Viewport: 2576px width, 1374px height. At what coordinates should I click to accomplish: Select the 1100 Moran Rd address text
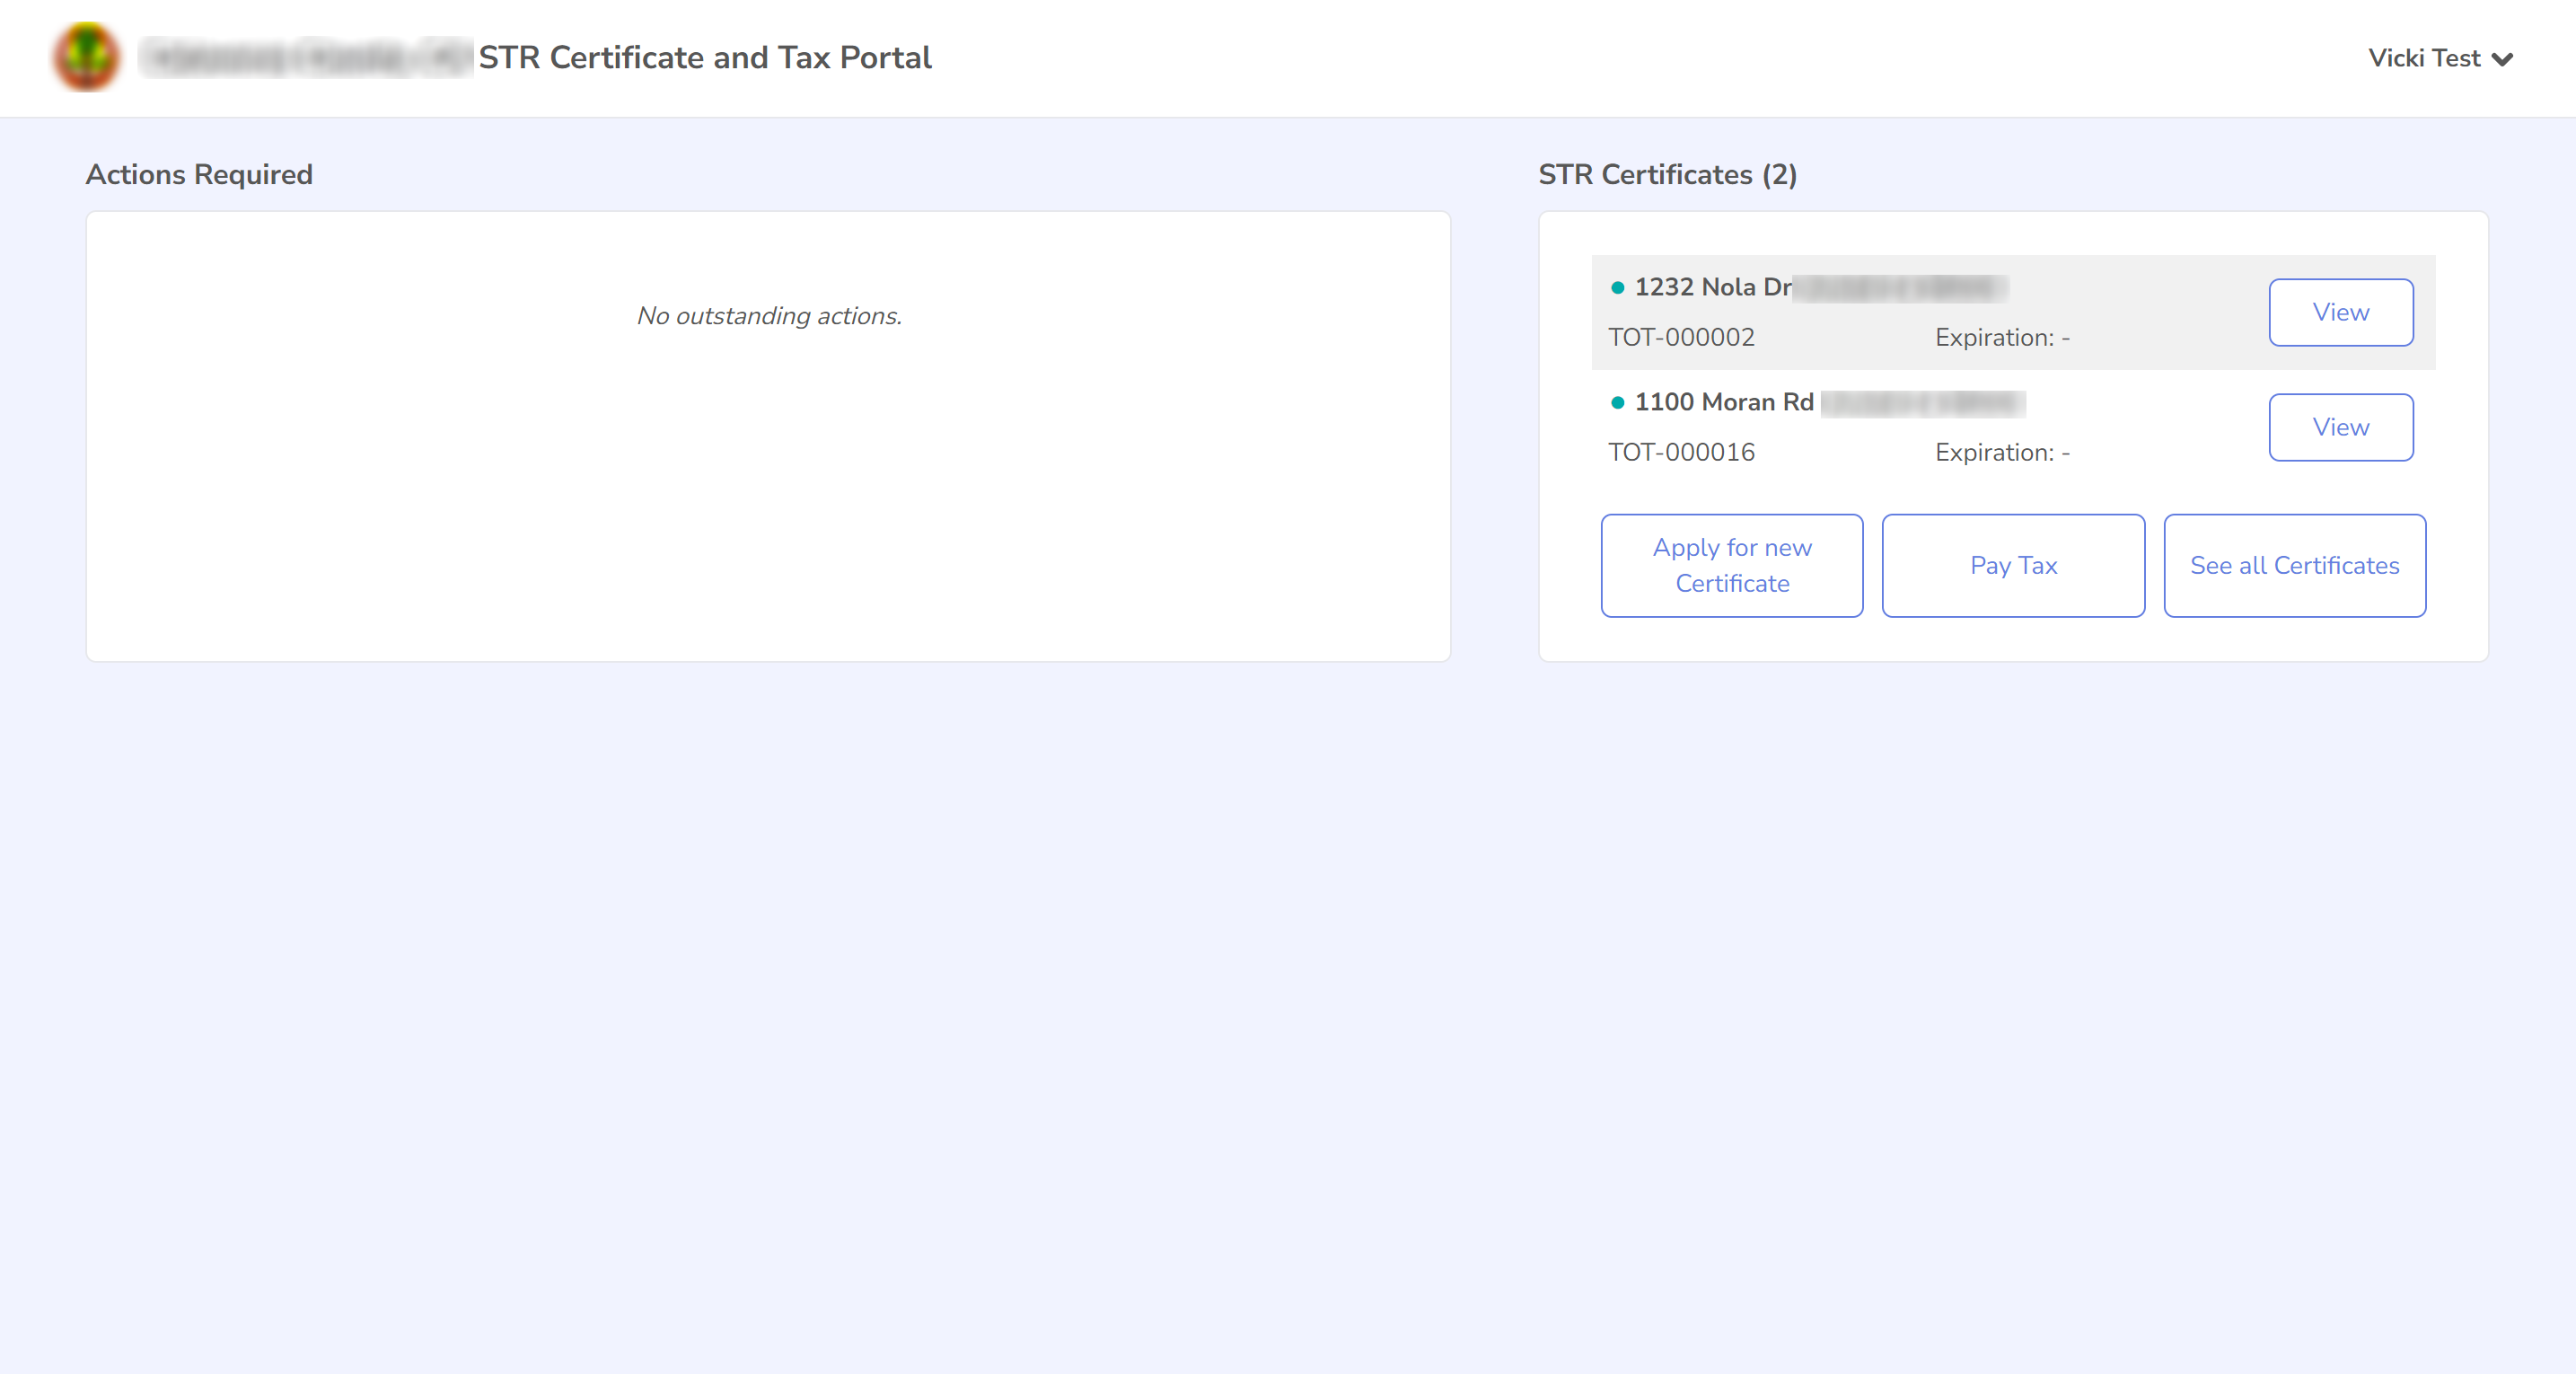(1723, 402)
